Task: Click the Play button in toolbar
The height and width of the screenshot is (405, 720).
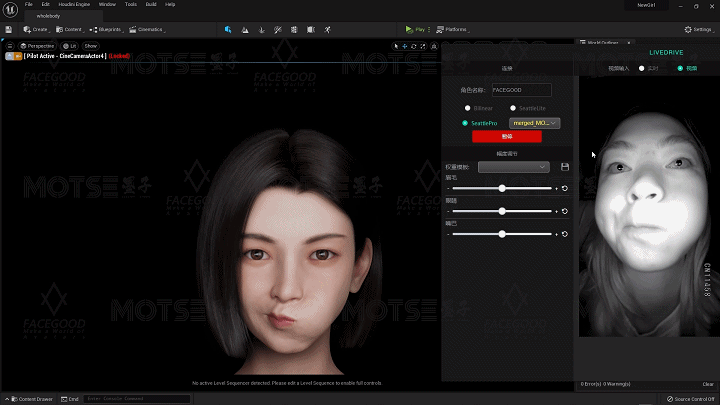Action: 415,30
